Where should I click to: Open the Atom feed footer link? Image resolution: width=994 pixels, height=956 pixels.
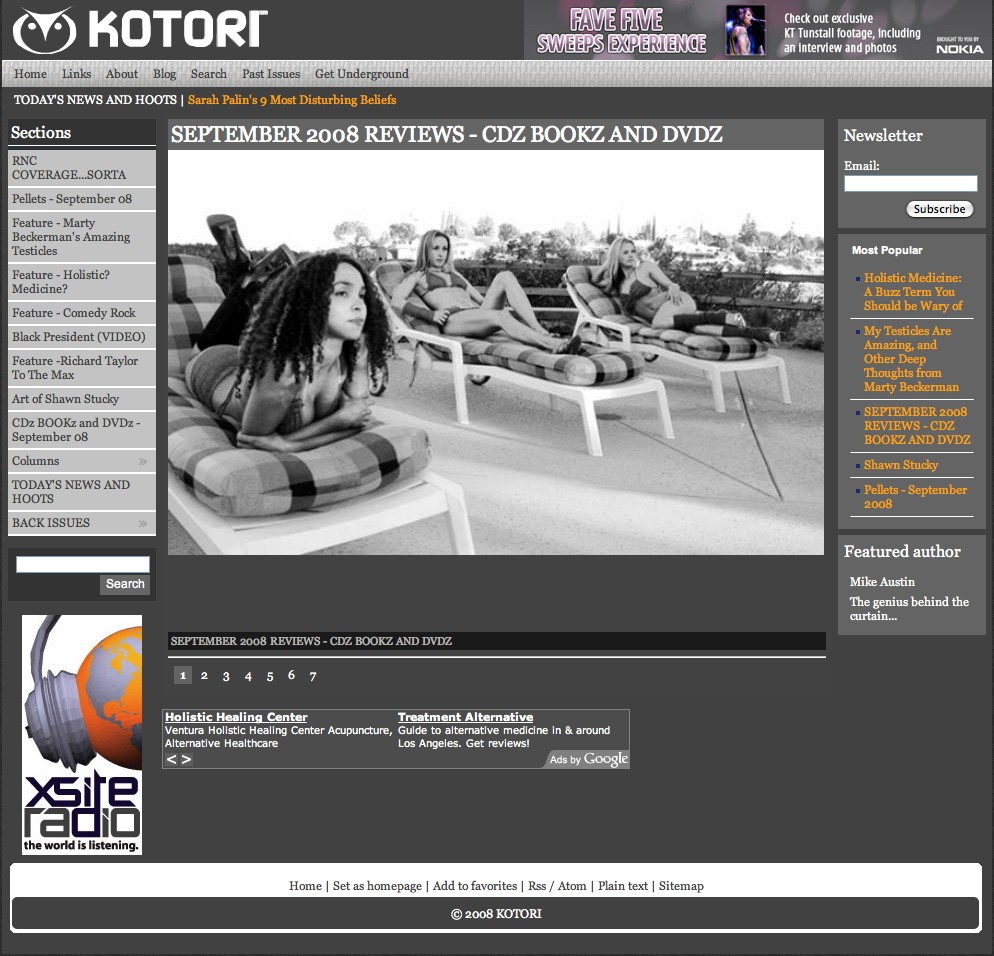click(x=572, y=886)
